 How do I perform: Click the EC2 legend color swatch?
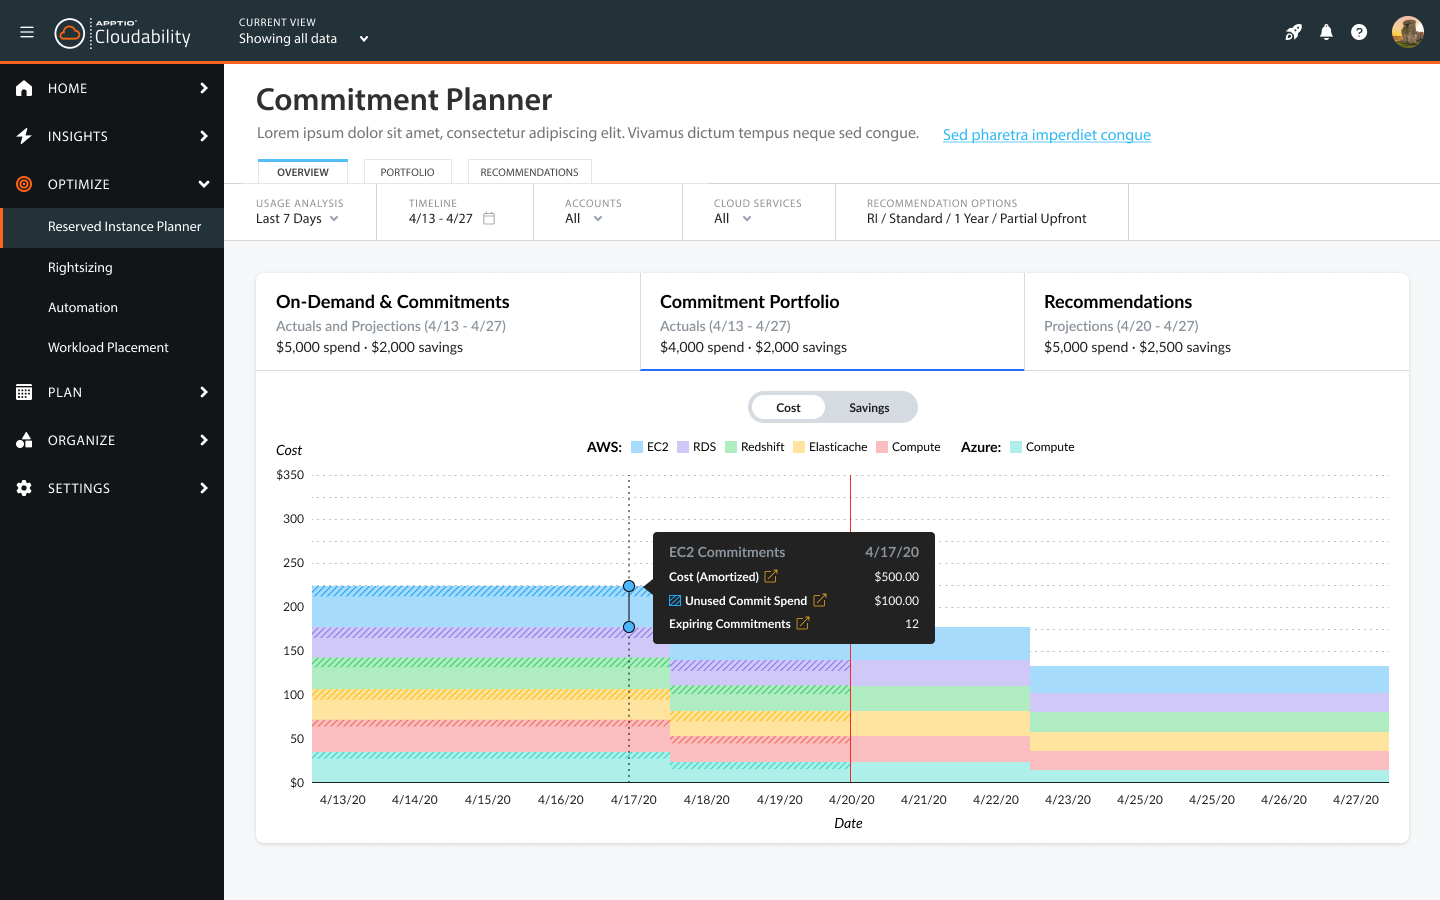point(637,447)
